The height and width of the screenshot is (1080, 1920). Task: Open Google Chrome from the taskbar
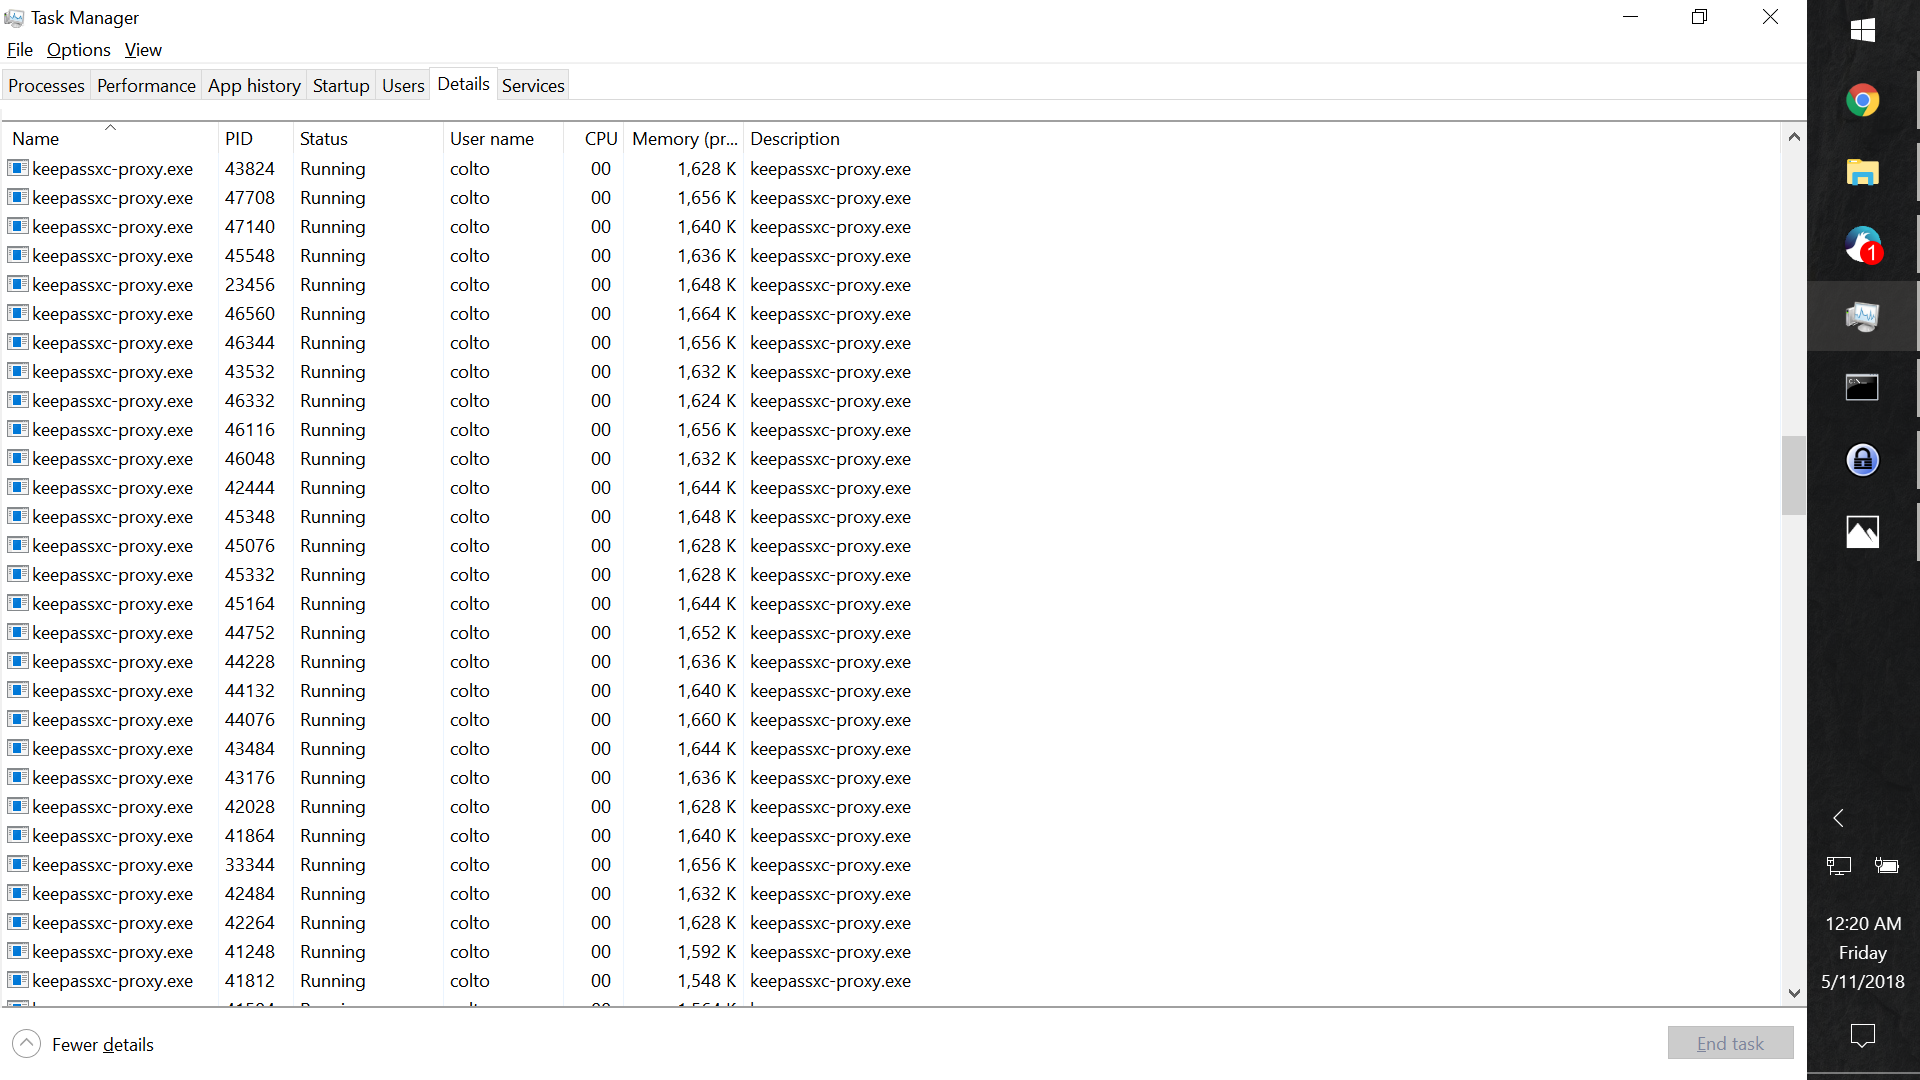pyautogui.click(x=1862, y=100)
